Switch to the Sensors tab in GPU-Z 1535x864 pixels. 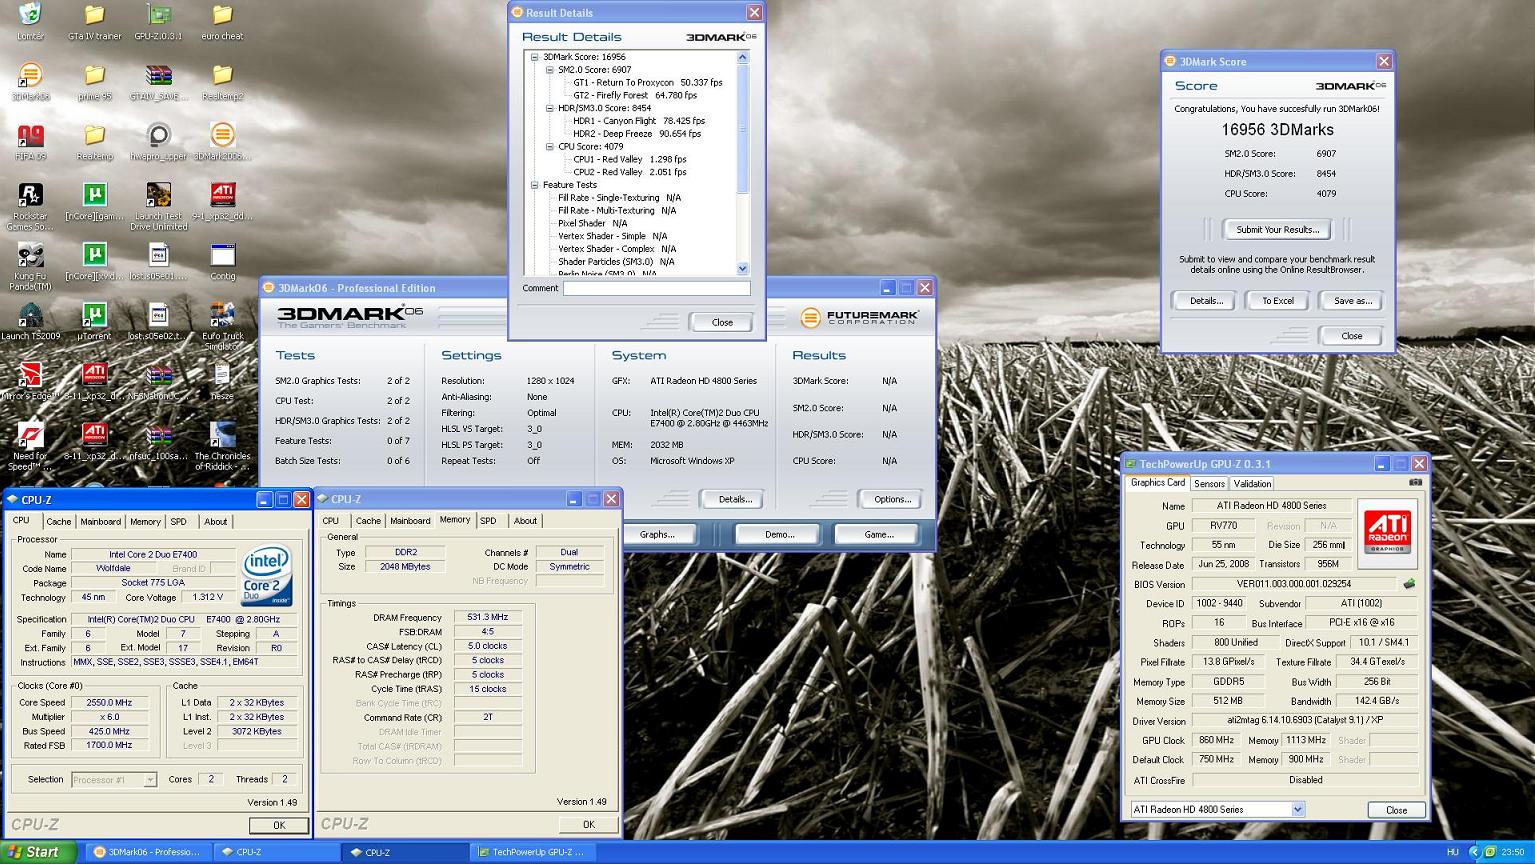coord(1209,484)
